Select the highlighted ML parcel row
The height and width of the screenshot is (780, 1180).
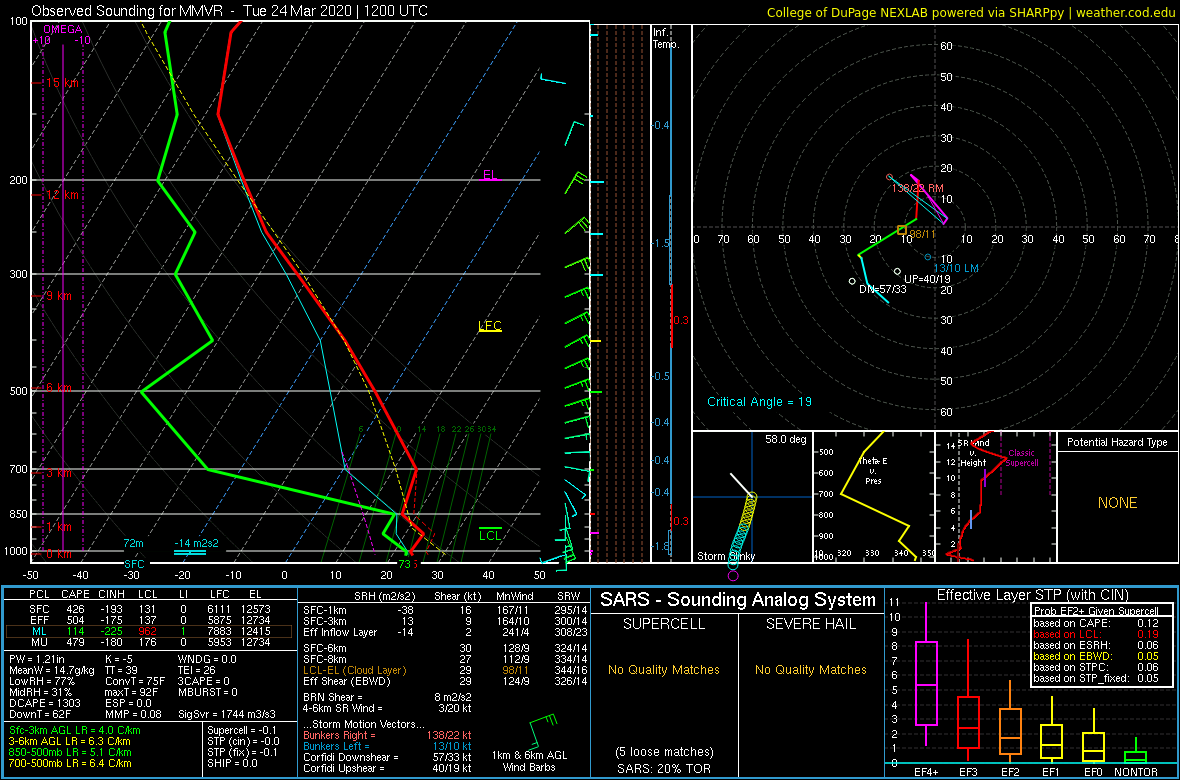150,632
